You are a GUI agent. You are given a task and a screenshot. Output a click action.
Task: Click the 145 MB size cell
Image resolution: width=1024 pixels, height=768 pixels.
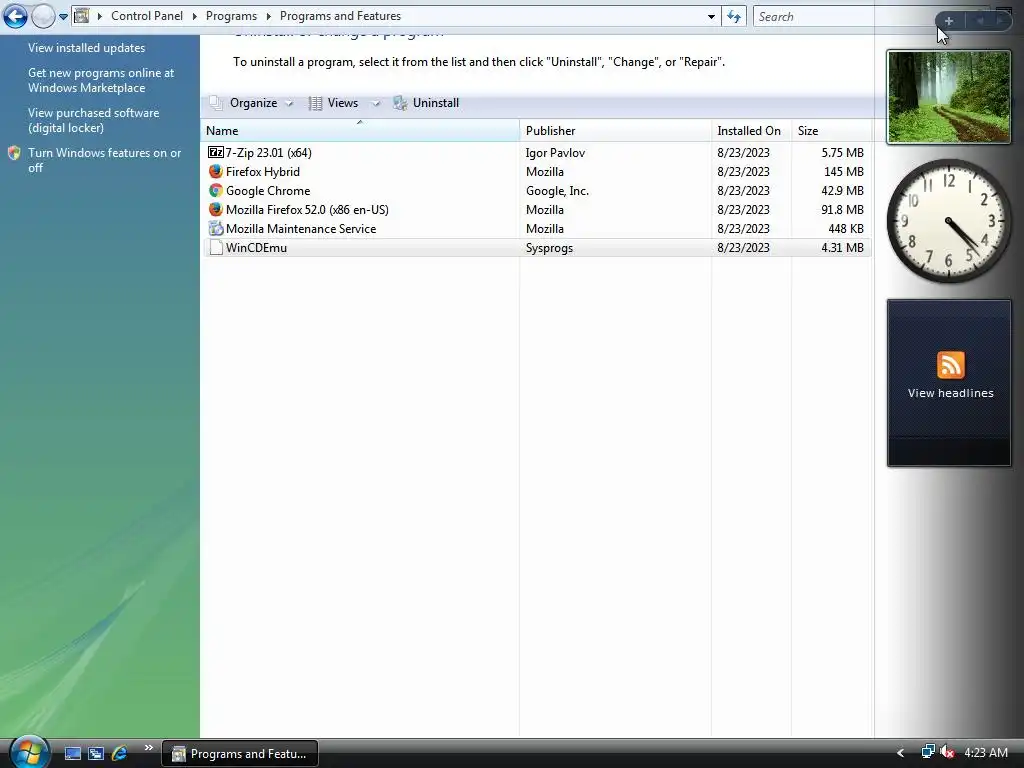point(844,171)
